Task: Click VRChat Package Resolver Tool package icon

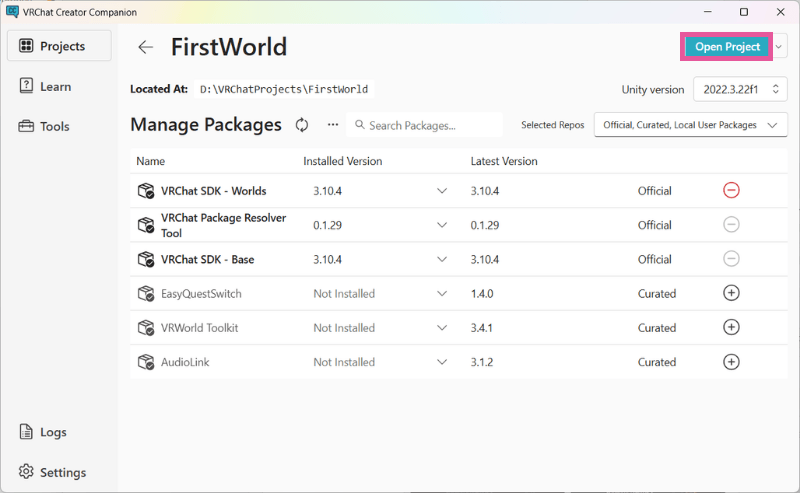Action: [146, 225]
